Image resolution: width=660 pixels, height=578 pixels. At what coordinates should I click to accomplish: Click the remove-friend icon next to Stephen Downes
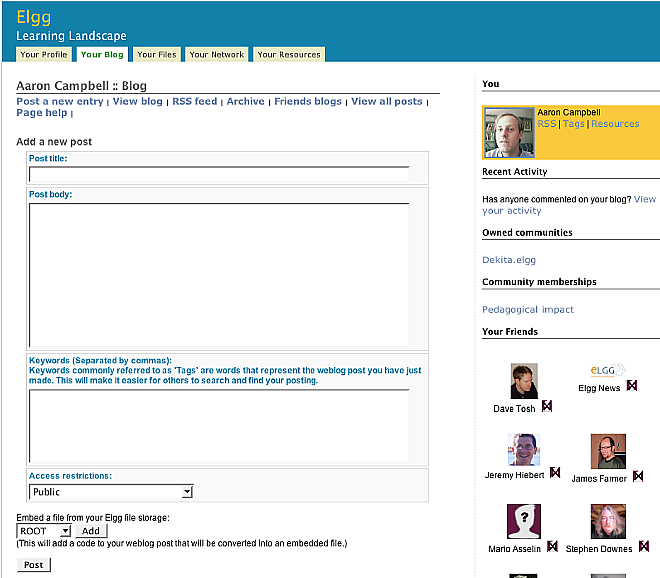(644, 546)
